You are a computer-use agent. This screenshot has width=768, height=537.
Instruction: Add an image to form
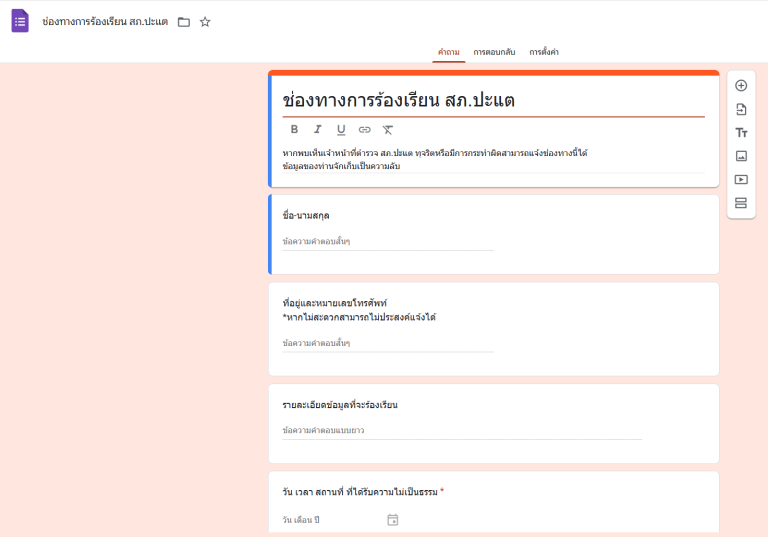coord(741,156)
